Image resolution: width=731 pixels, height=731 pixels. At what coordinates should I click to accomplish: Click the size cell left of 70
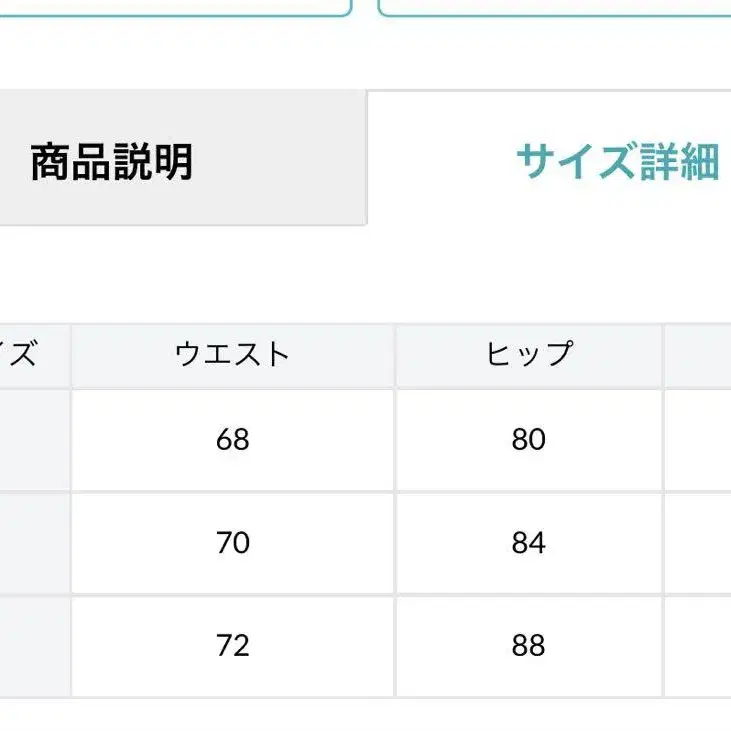coord(34,543)
